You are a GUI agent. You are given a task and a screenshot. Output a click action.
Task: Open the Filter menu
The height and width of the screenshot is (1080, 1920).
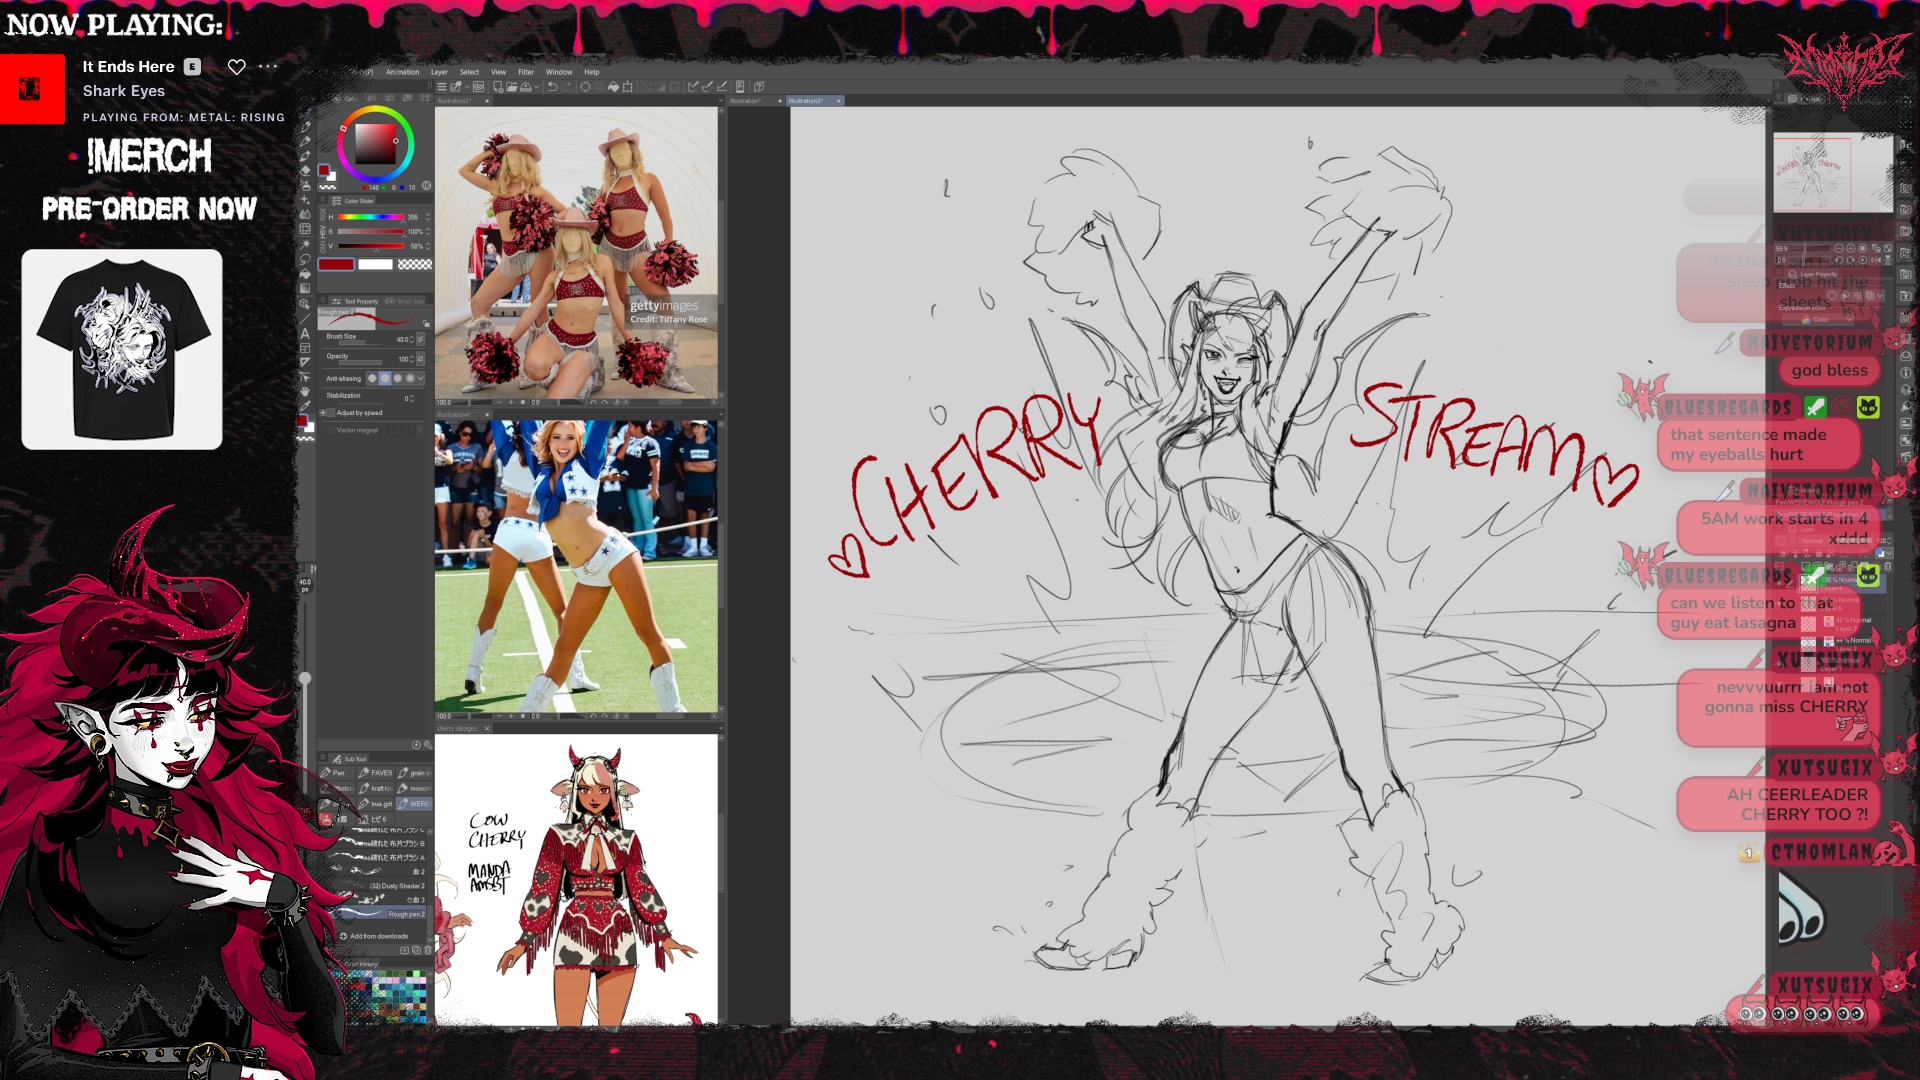pyautogui.click(x=526, y=72)
